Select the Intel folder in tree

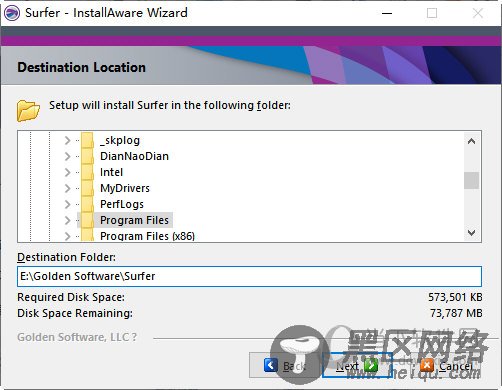tap(111, 172)
